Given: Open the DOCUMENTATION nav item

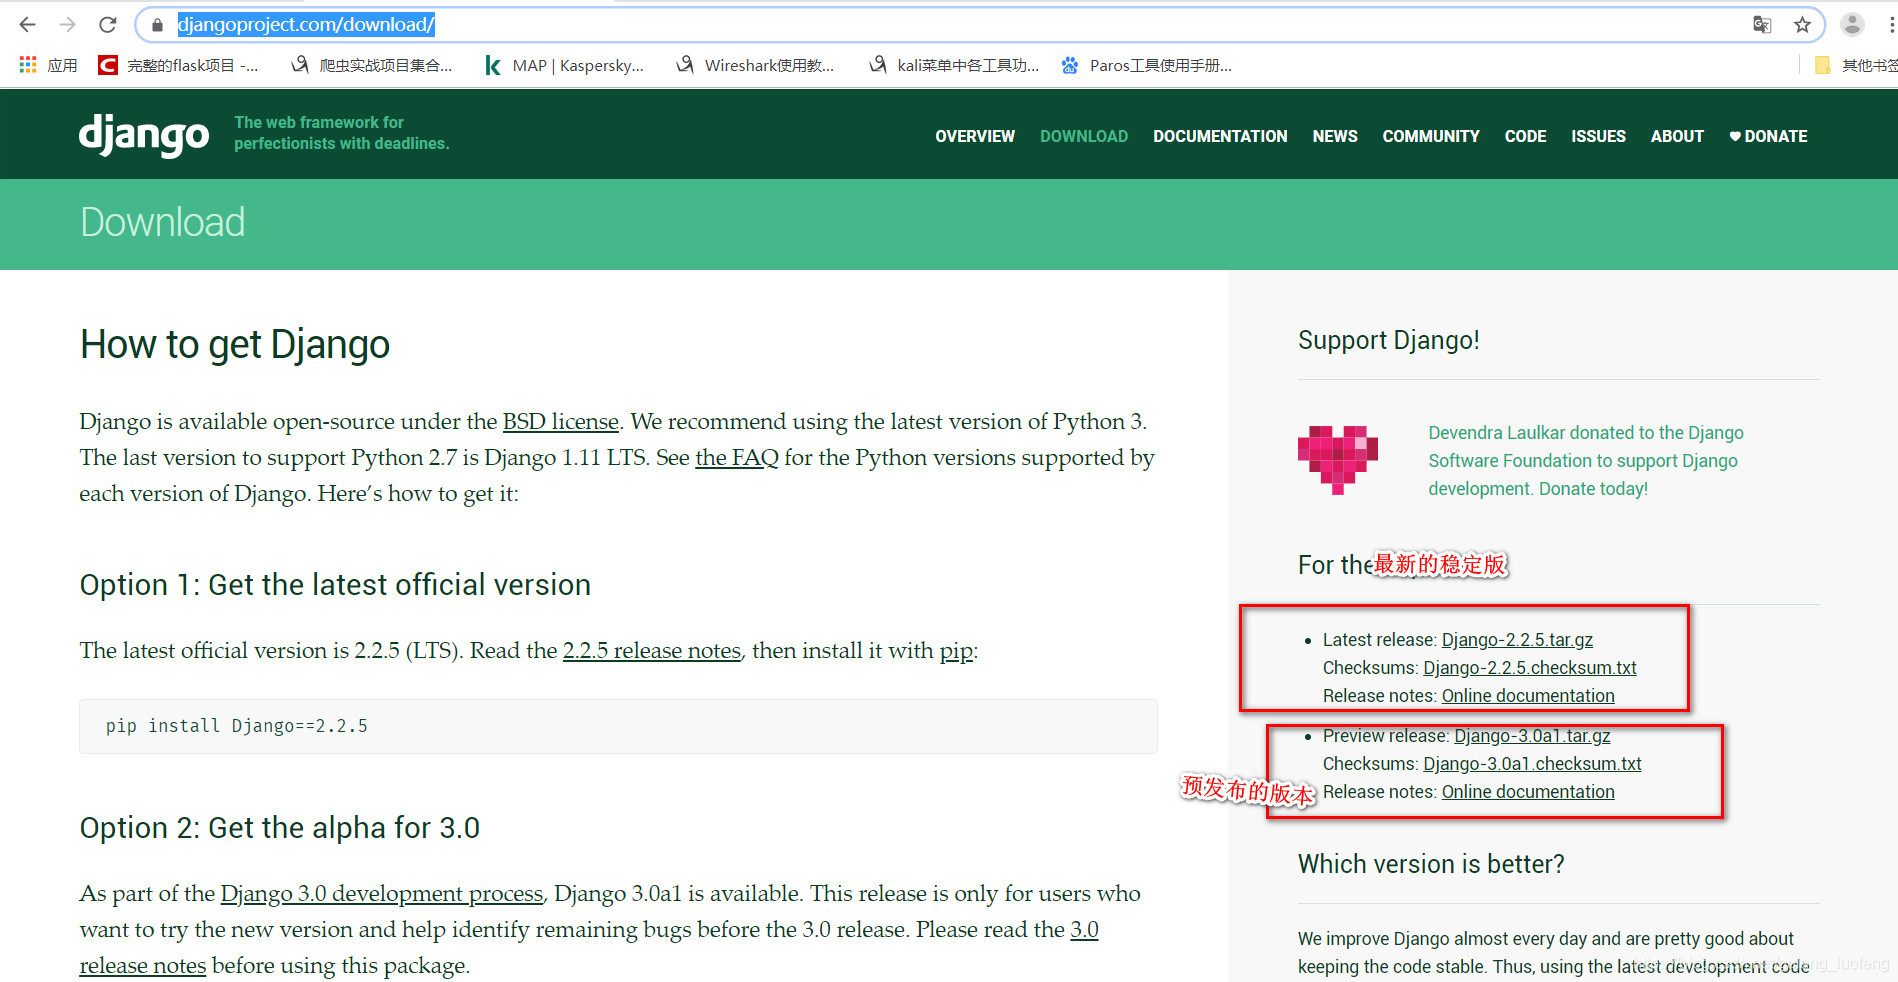Looking at the screenshot, I should pyautogui.click(x=1220, y=136).
